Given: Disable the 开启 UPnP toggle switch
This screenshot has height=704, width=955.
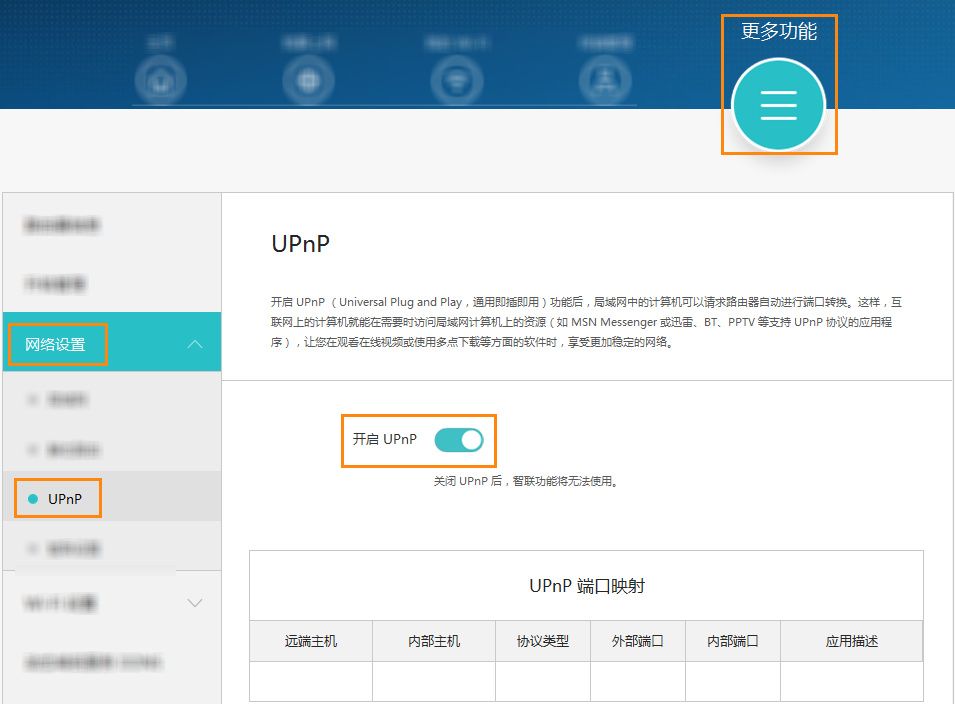Looking at the screenshot, I should (x=459, y=439).
